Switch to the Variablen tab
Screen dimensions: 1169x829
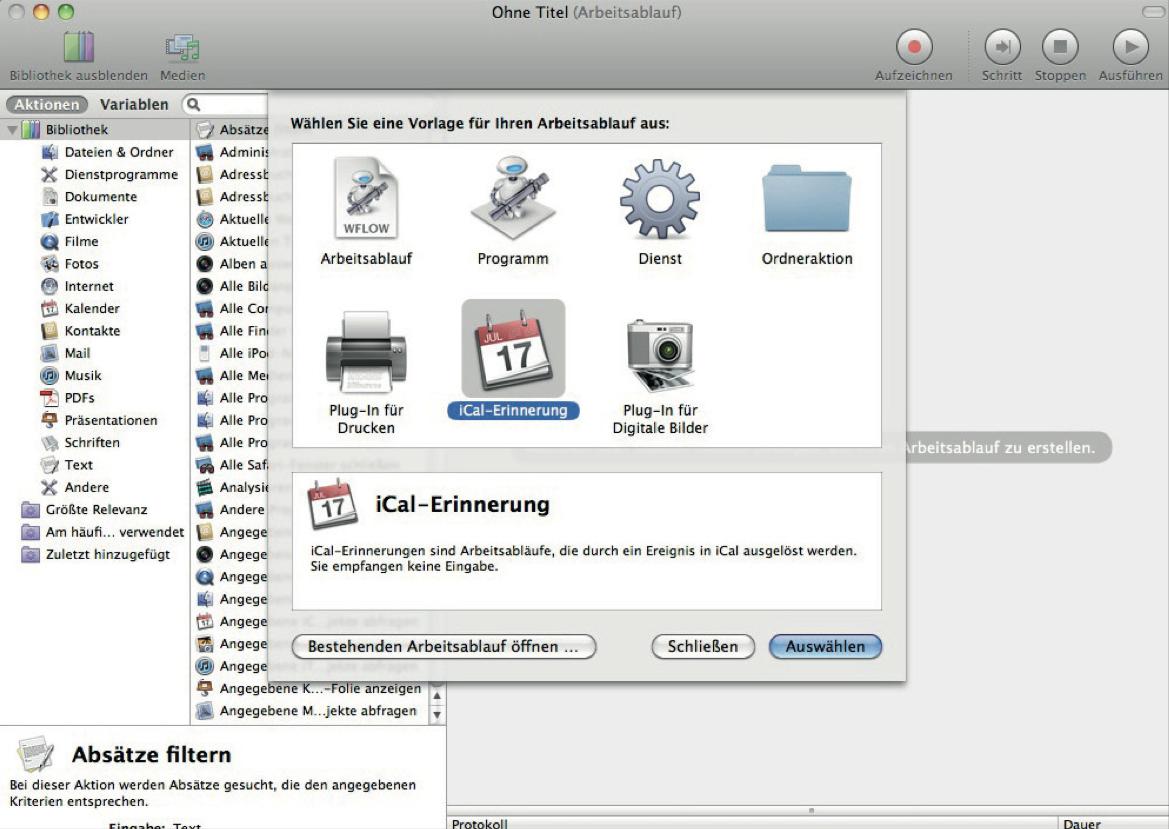134,104
